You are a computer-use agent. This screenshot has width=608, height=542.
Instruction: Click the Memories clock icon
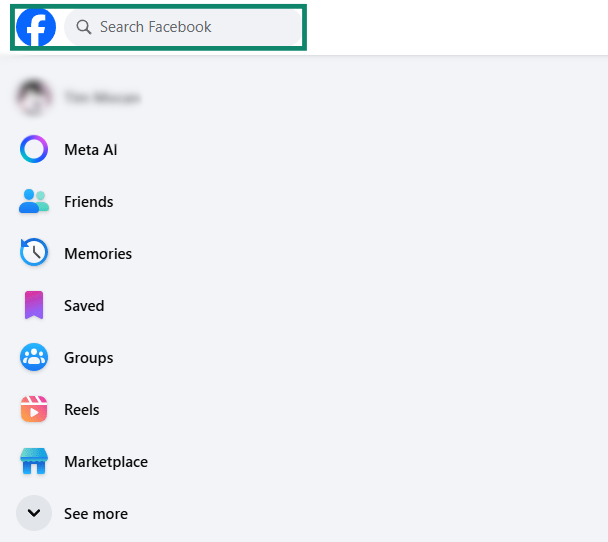click(x=34, y=252)
